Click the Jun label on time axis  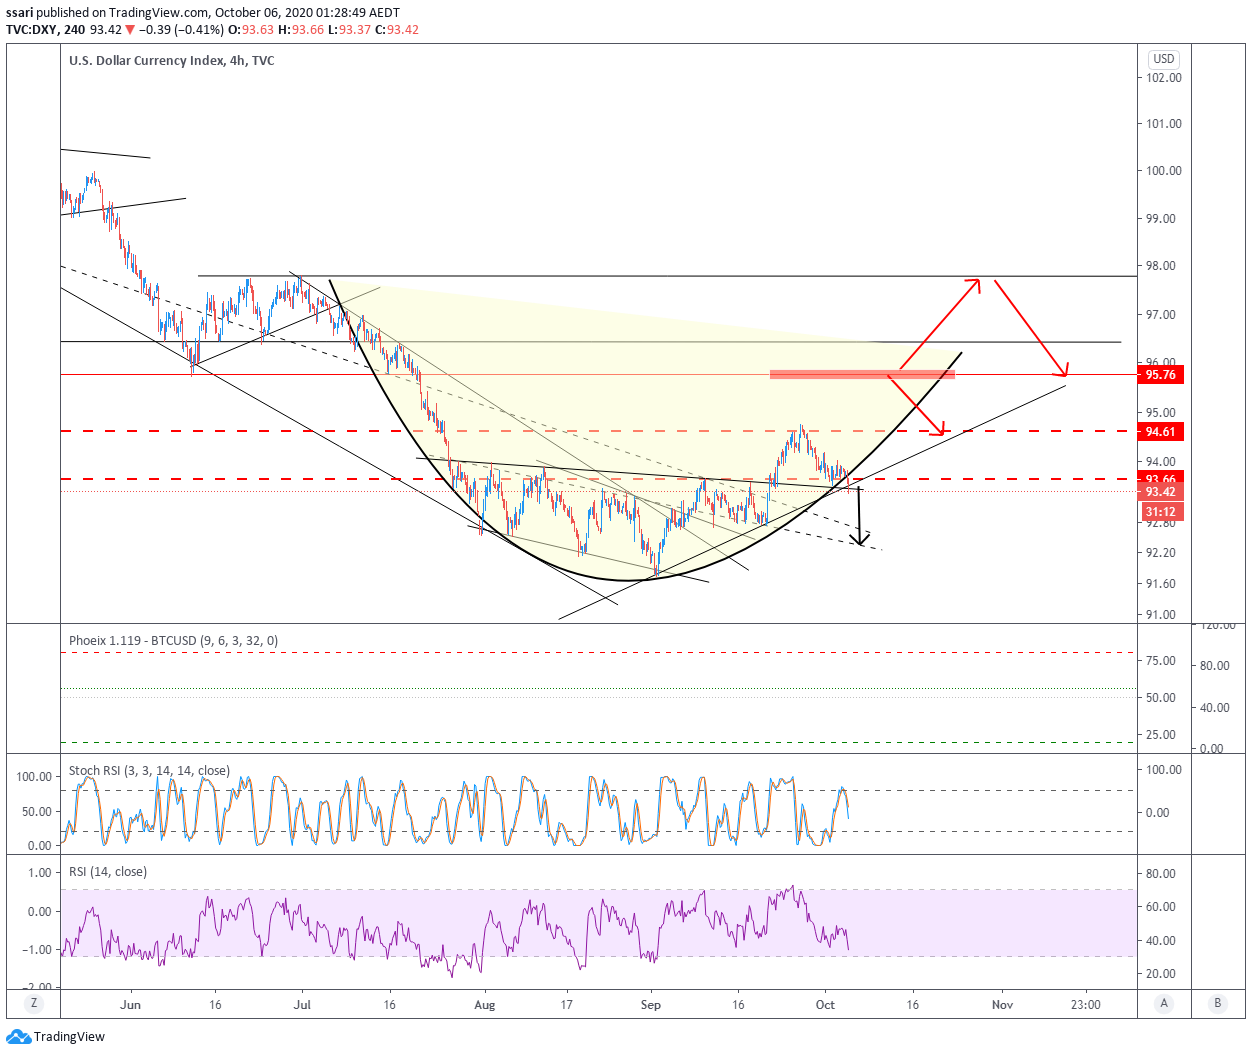(130, 1005)
